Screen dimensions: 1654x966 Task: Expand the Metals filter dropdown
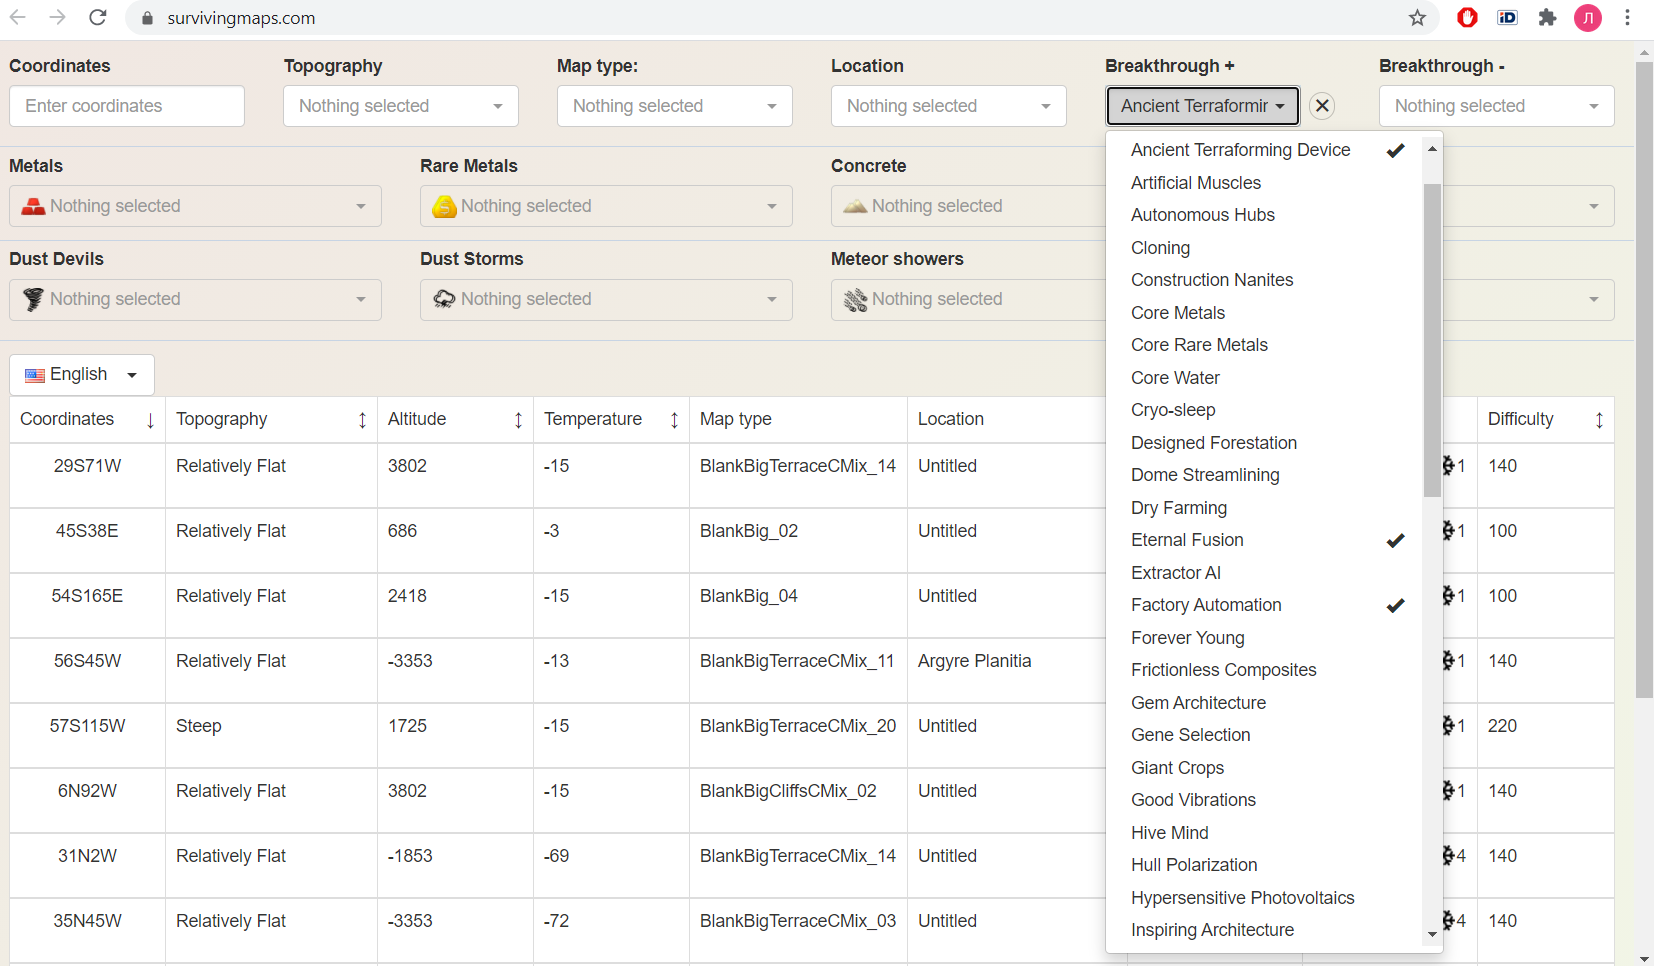click(x=195, y=206)
